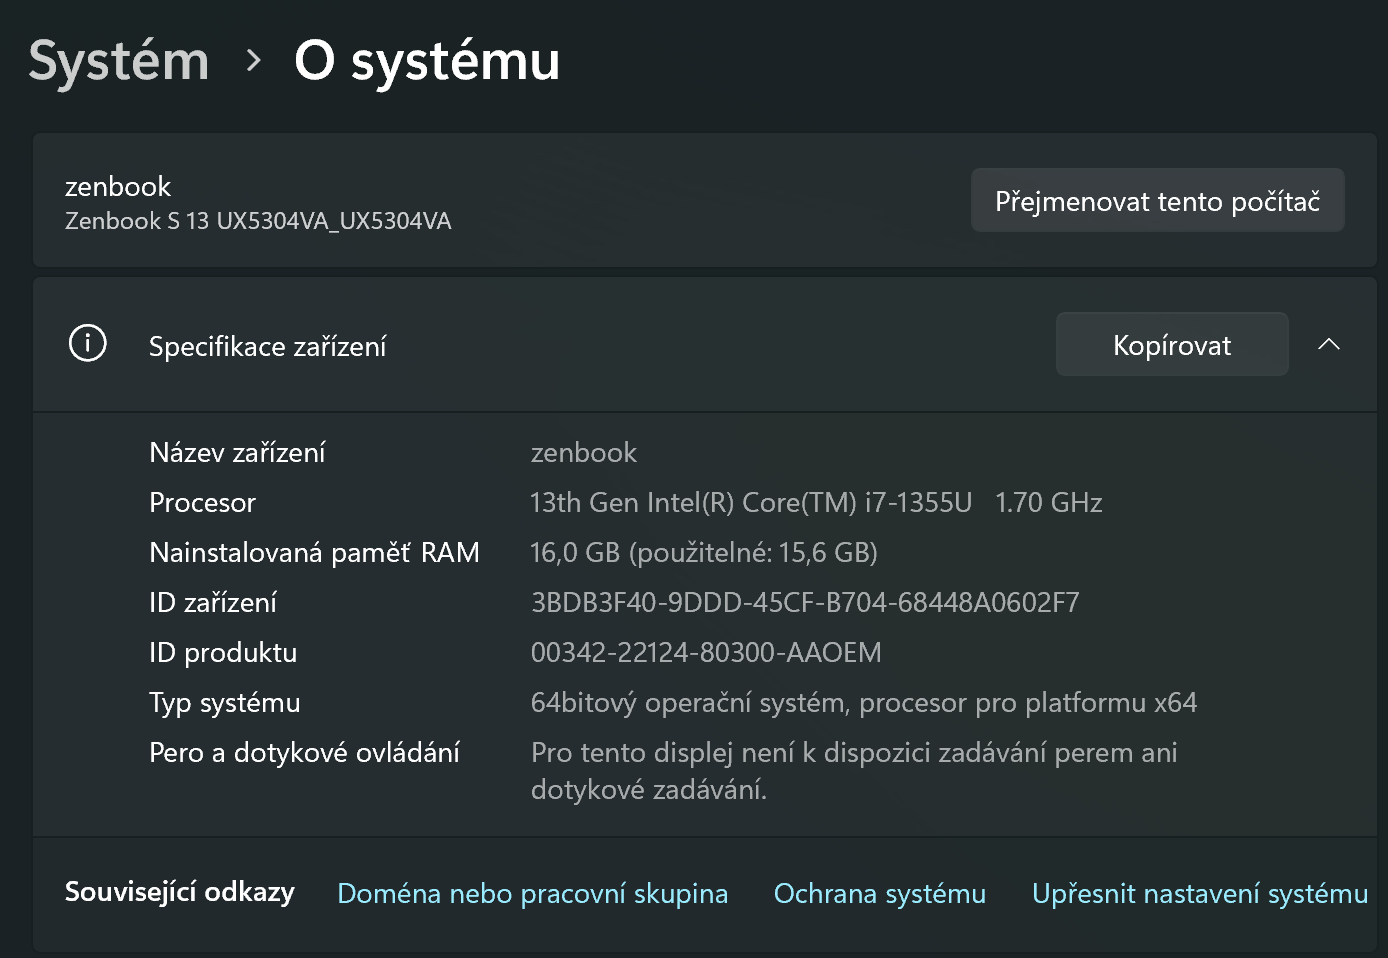Viewport: 1388px width, 958px height.
Task: Click the Systém breadcrumb heading
Action: pyautogui.click(x=118, y=60)
